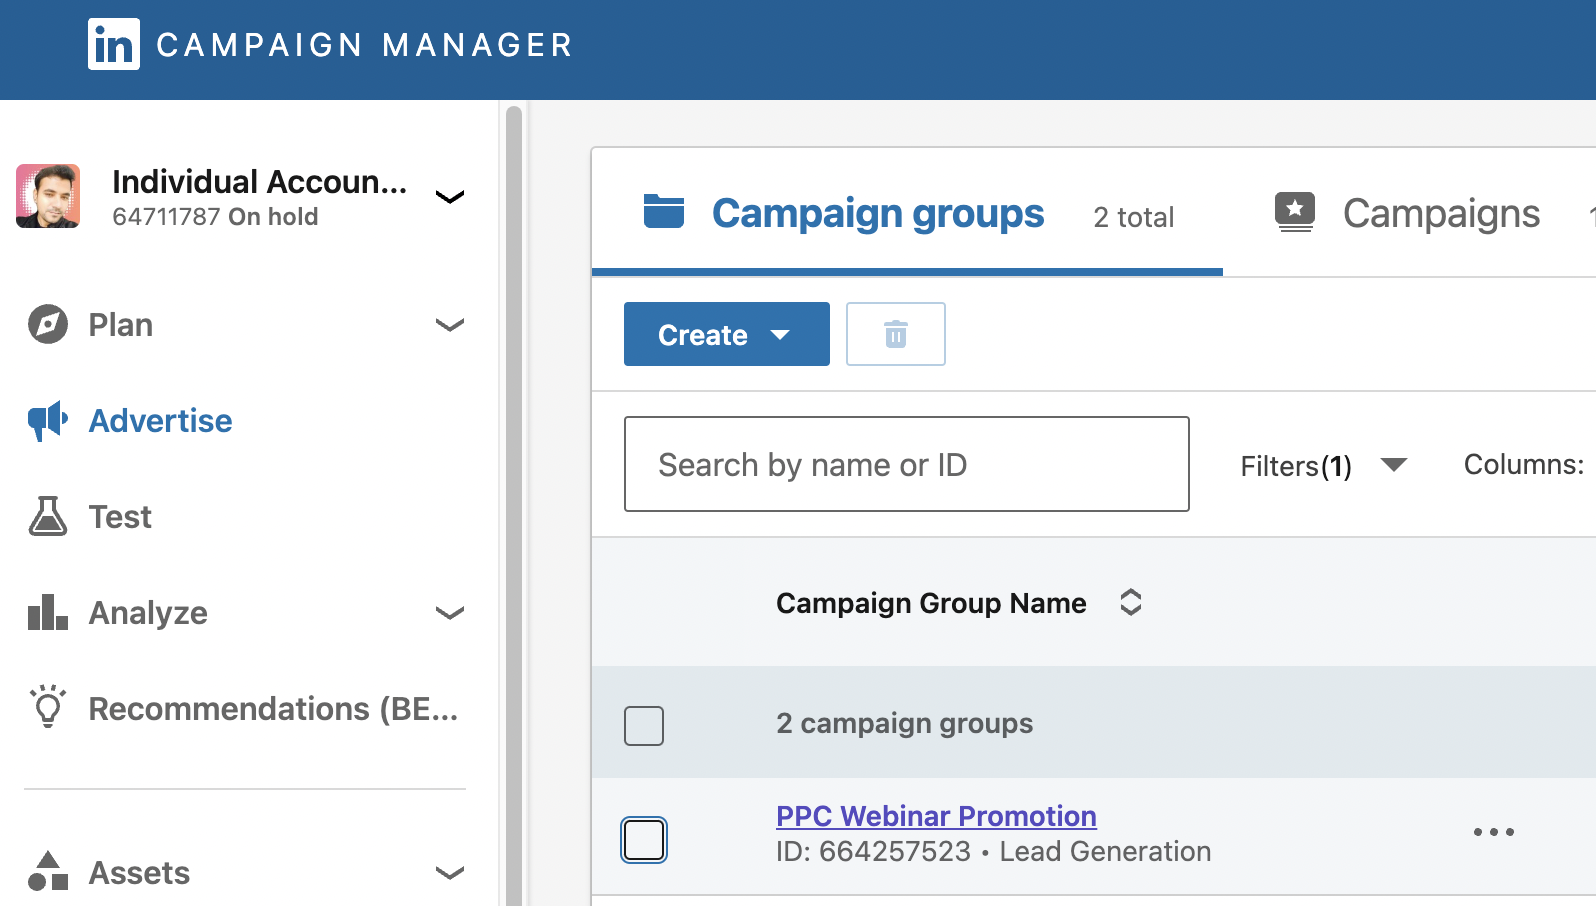This screenshot has width=1596, height=906.
Task: Open the three-dot menu for PPC Webinar Promotion
Action: (1493, 832)
